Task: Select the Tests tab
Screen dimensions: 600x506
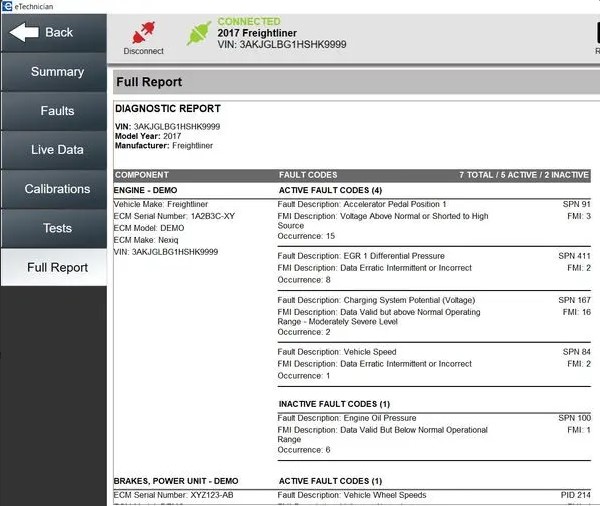Action: coord(56,228)
